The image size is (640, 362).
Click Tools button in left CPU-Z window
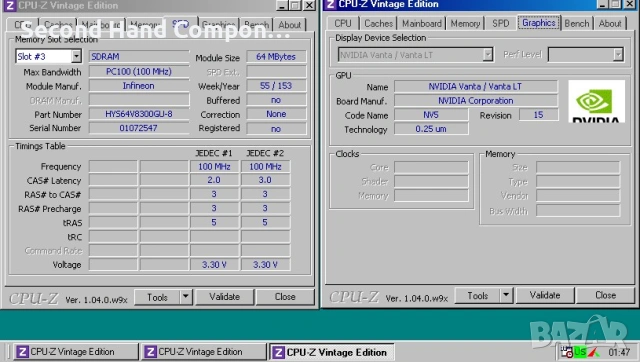point(157,297)
